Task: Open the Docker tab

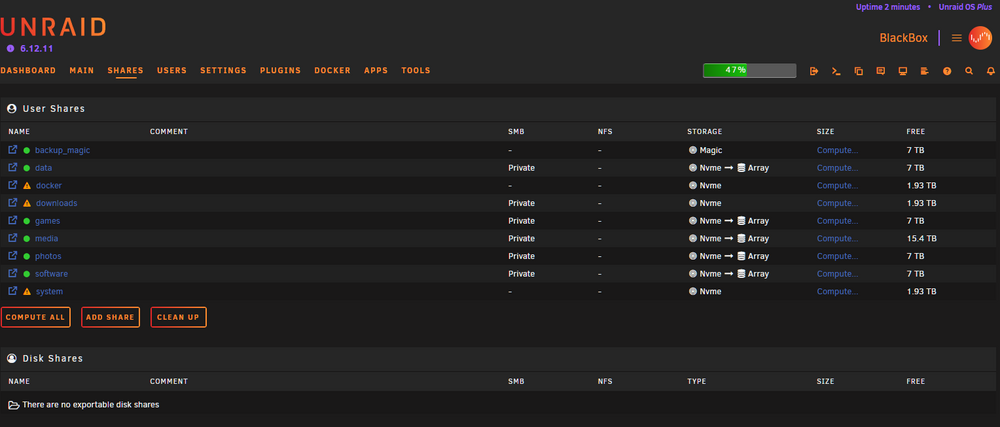Action: coord(332,71)
